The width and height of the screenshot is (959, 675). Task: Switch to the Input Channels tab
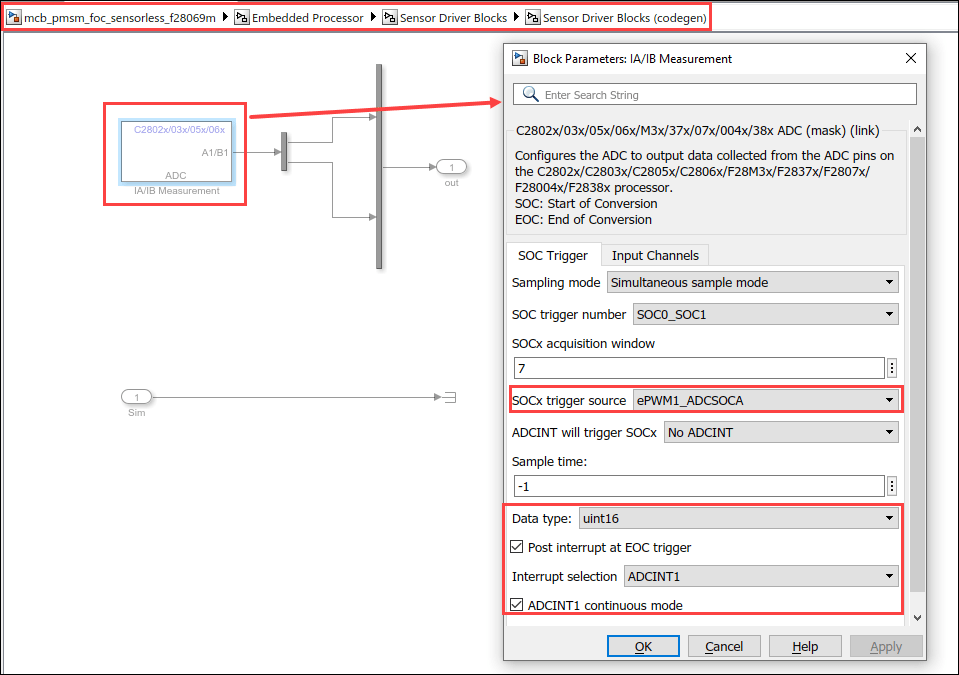(x=655, y=256)
